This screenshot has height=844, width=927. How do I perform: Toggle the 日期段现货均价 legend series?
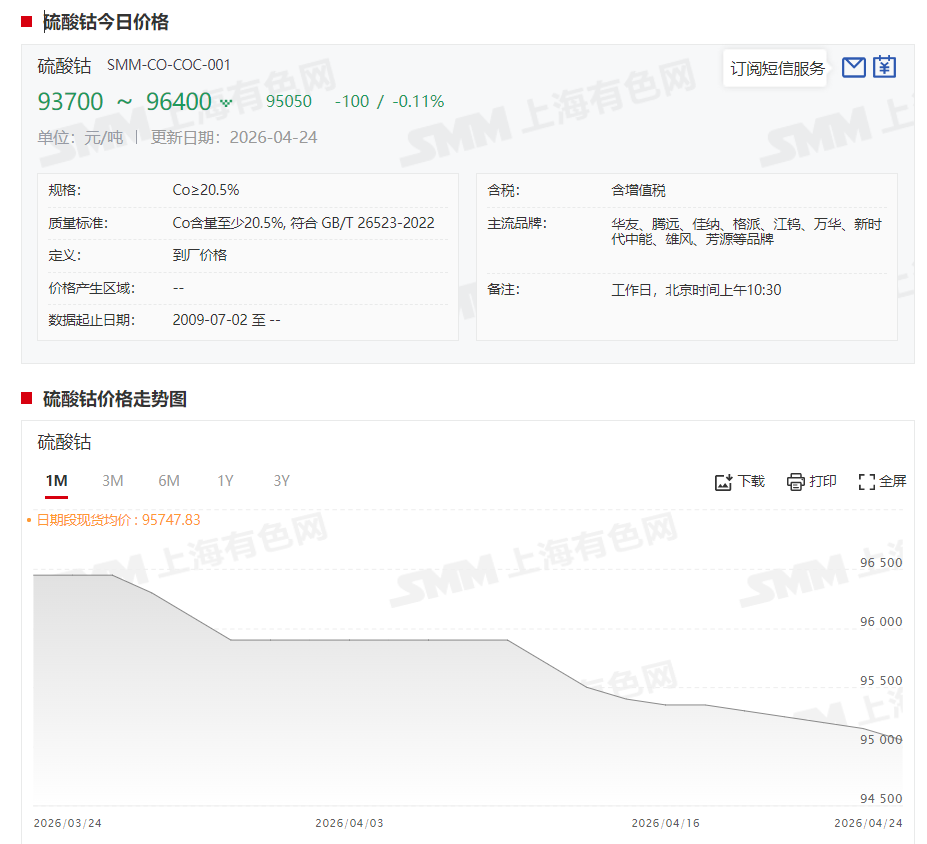114,520
